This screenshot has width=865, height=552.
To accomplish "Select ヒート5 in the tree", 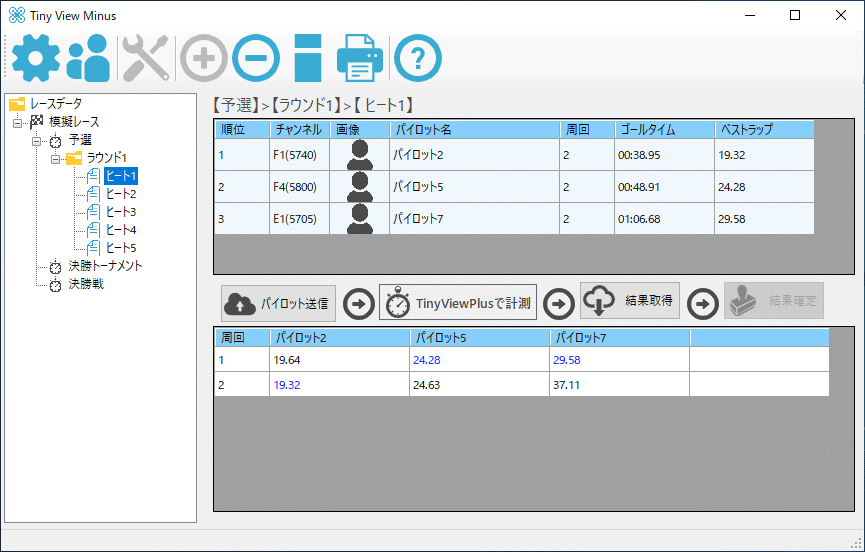I will pos(121,248).
